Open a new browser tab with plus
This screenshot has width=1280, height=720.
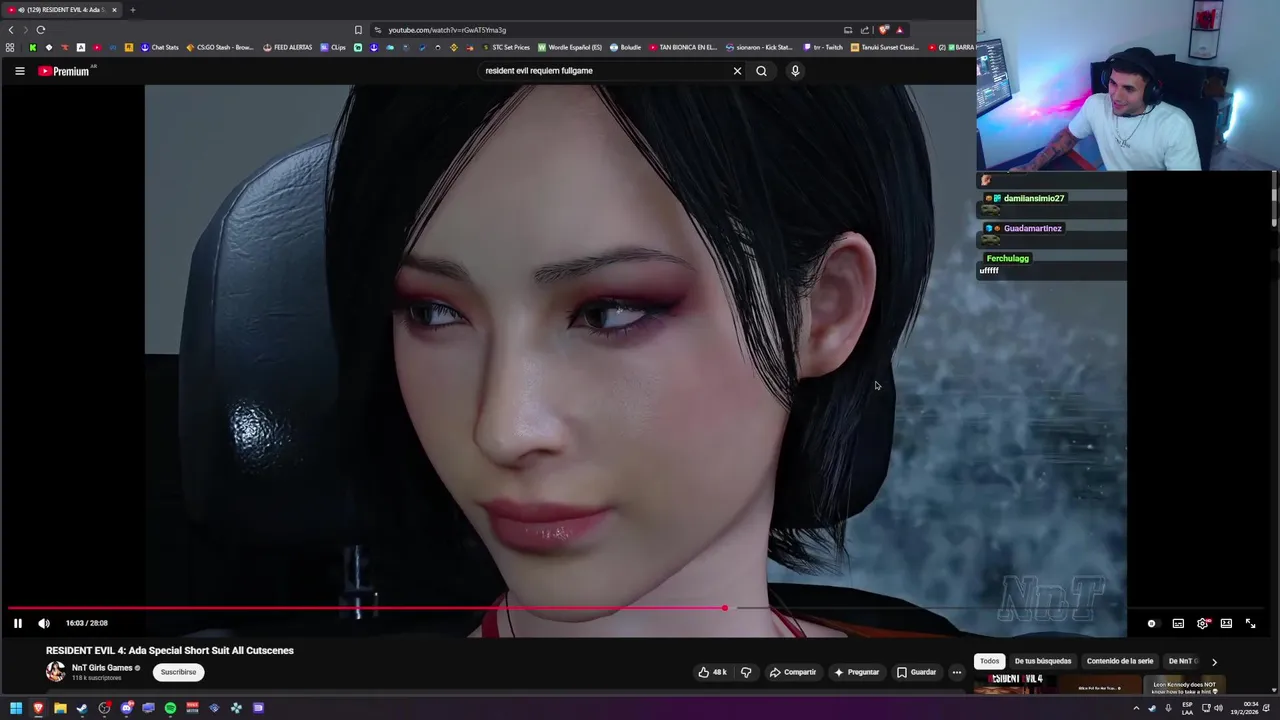[132, 10]
